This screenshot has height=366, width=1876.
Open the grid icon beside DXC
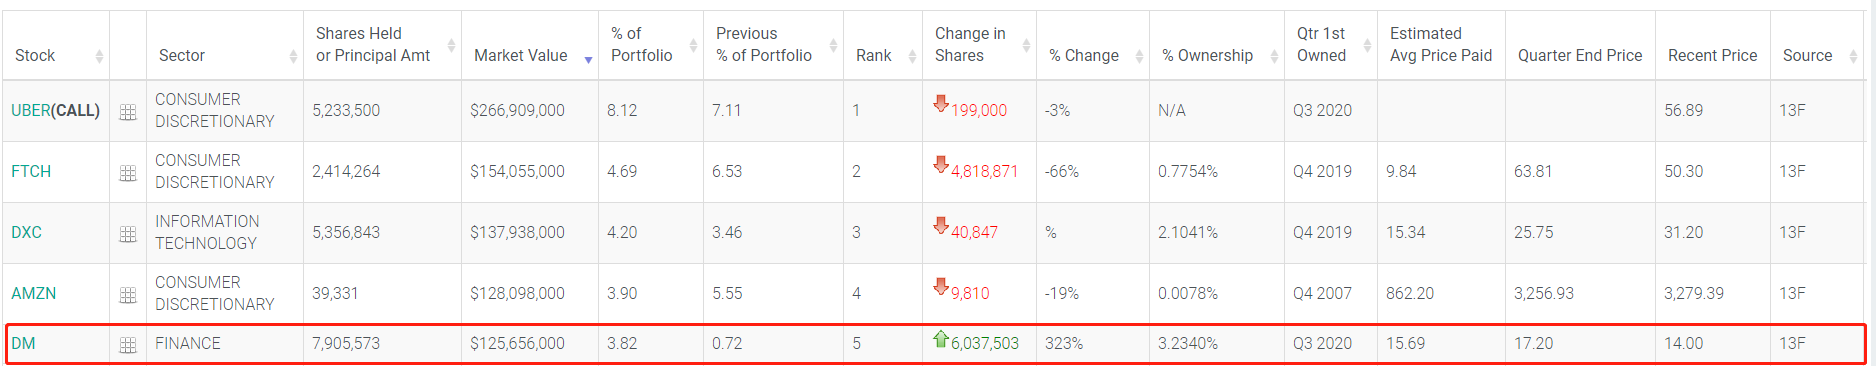128,235
